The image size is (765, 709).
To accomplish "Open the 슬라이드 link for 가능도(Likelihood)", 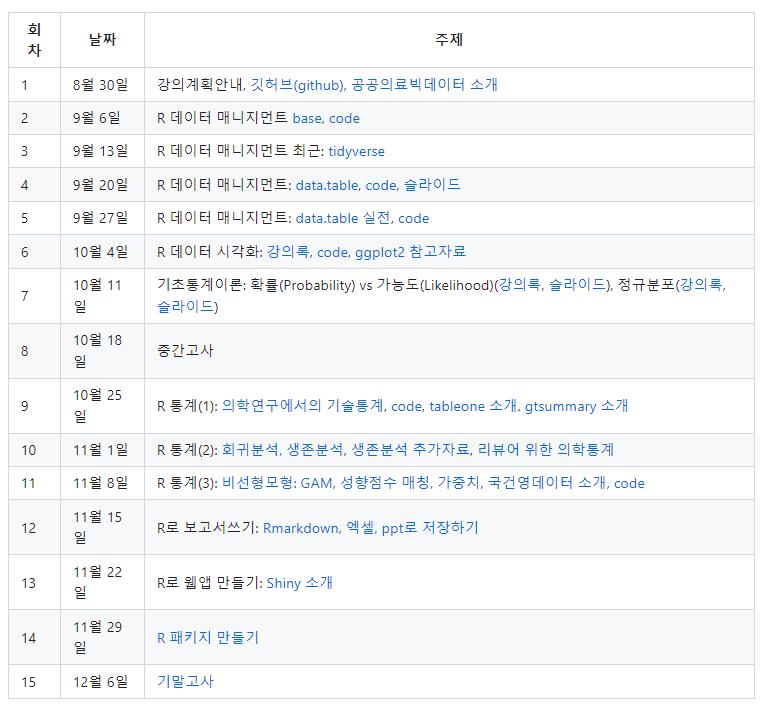I will [577, 285].
